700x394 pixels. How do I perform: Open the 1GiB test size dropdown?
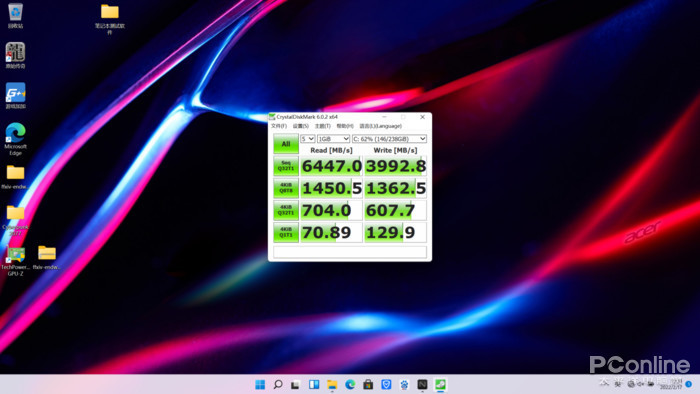click(x=333, y=139)
